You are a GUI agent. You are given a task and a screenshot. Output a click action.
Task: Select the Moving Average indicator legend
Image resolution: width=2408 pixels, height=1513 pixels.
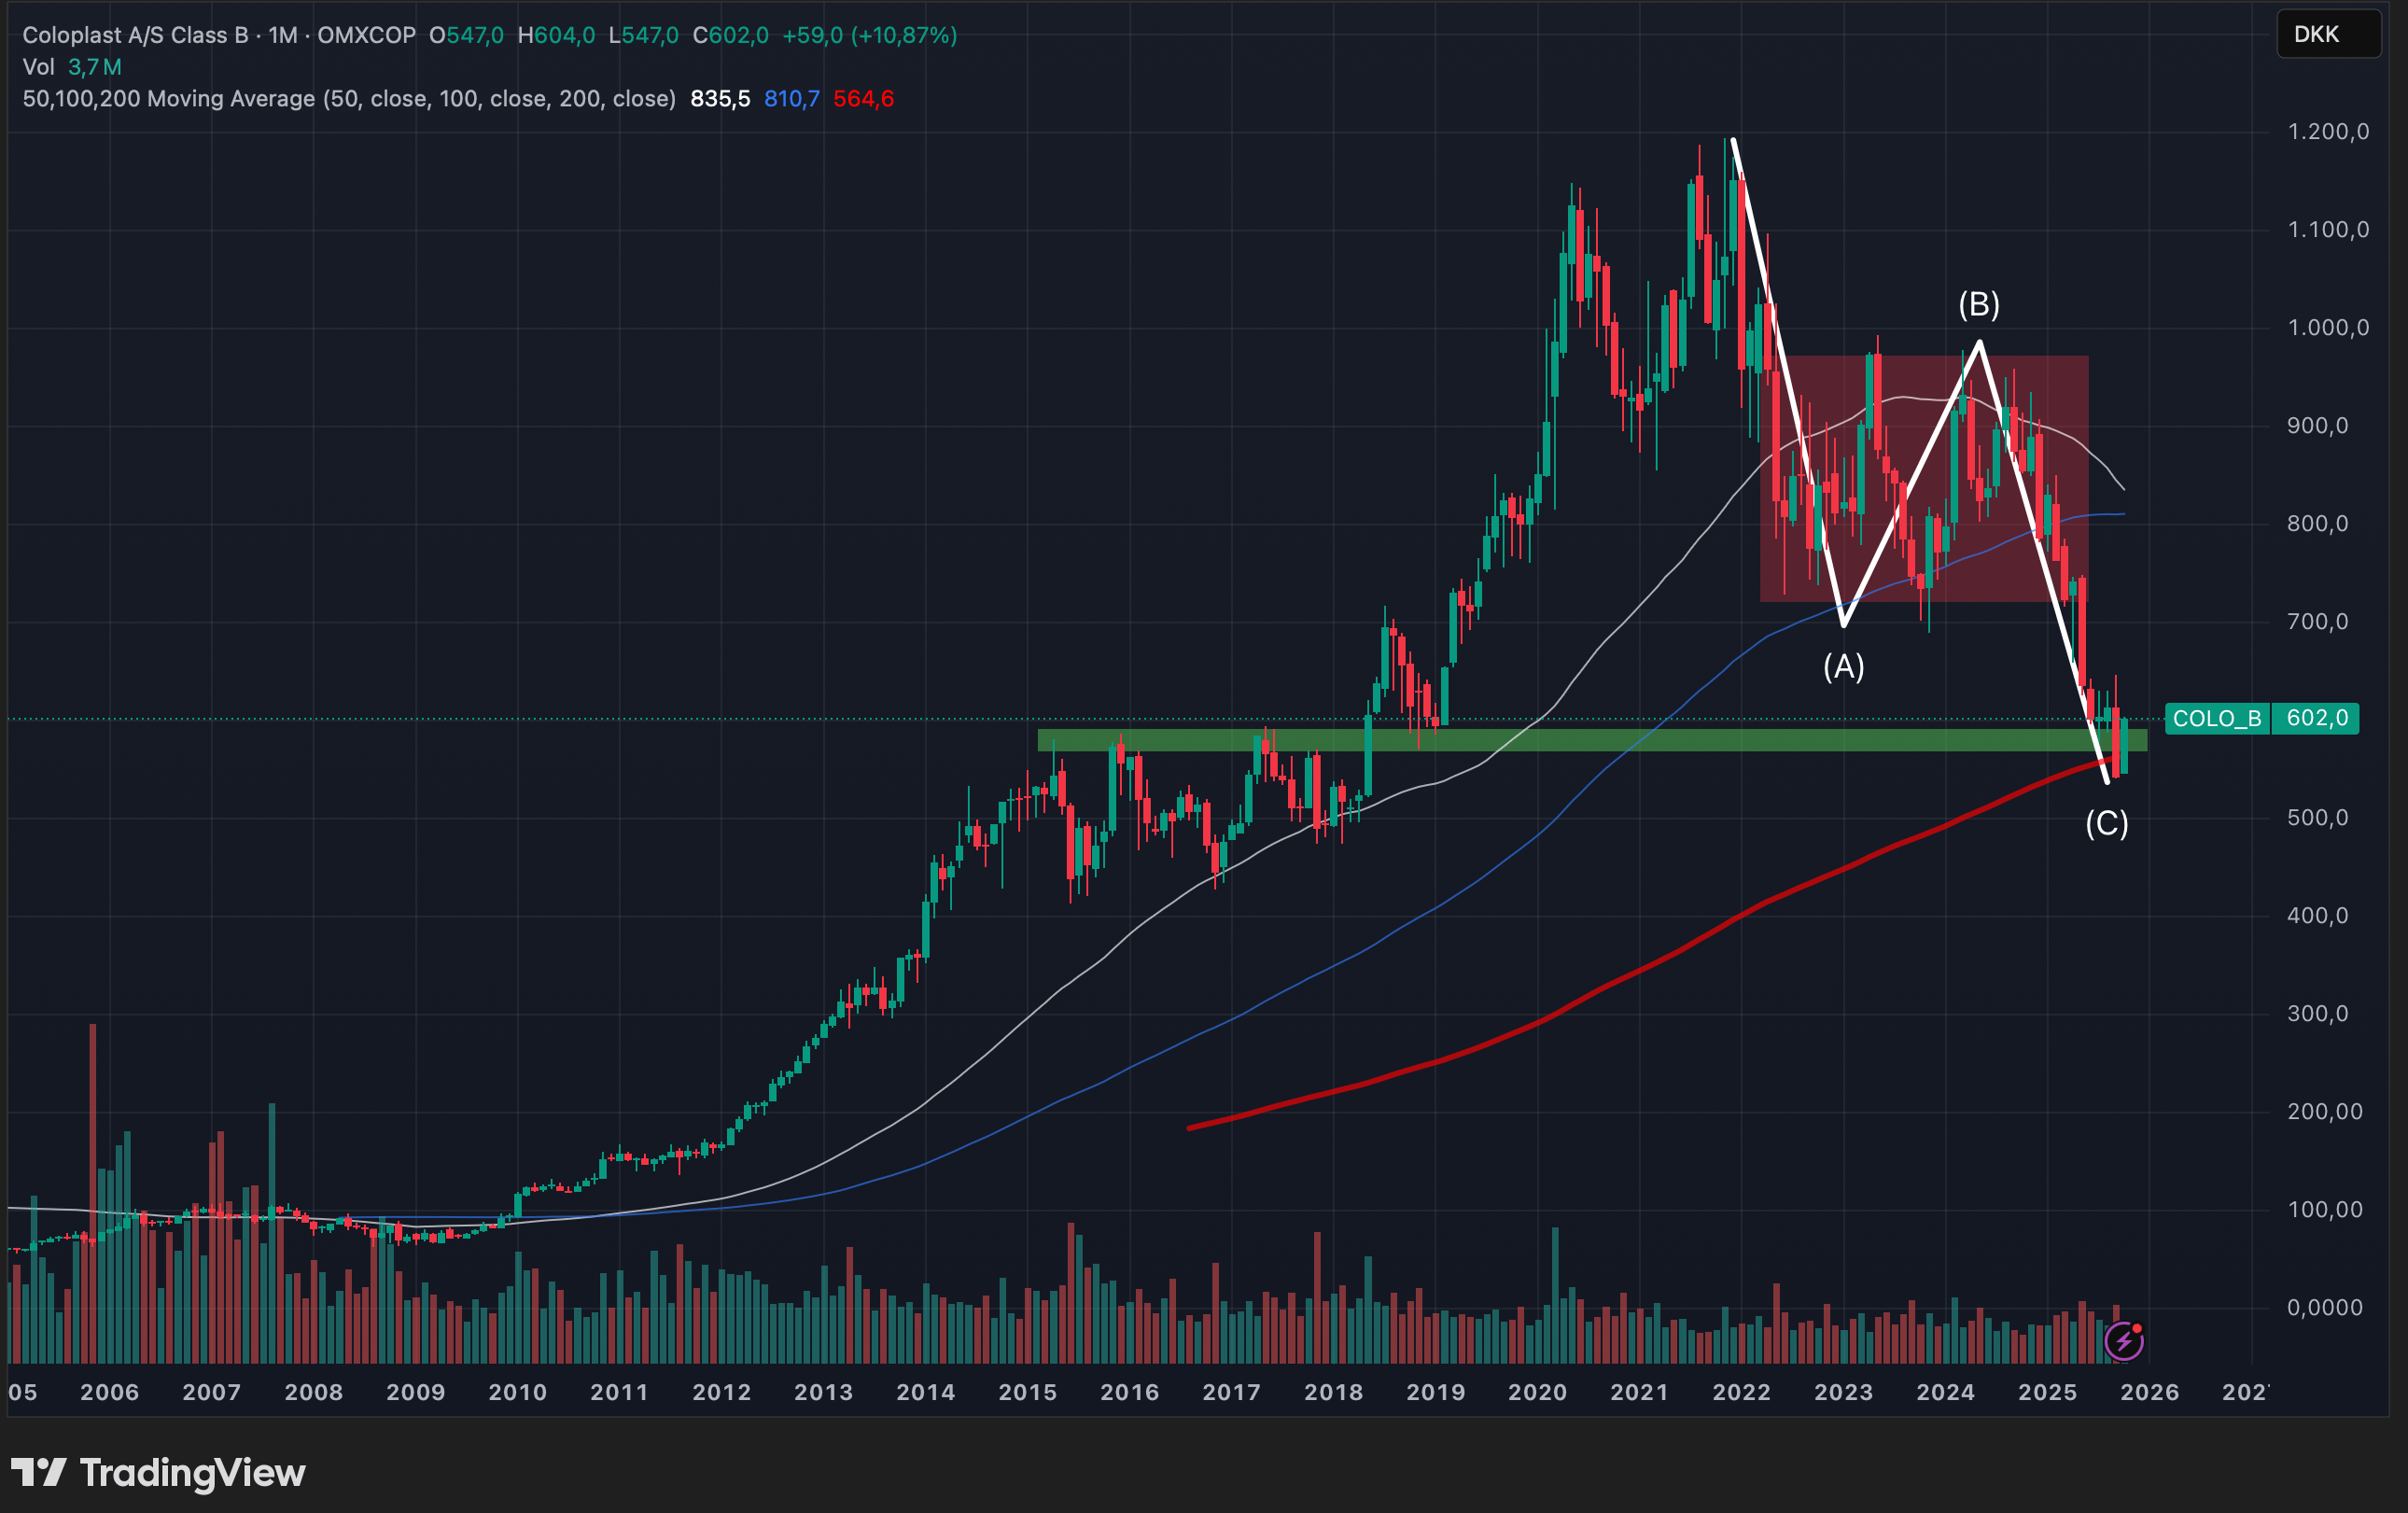(x=349, y=99)
